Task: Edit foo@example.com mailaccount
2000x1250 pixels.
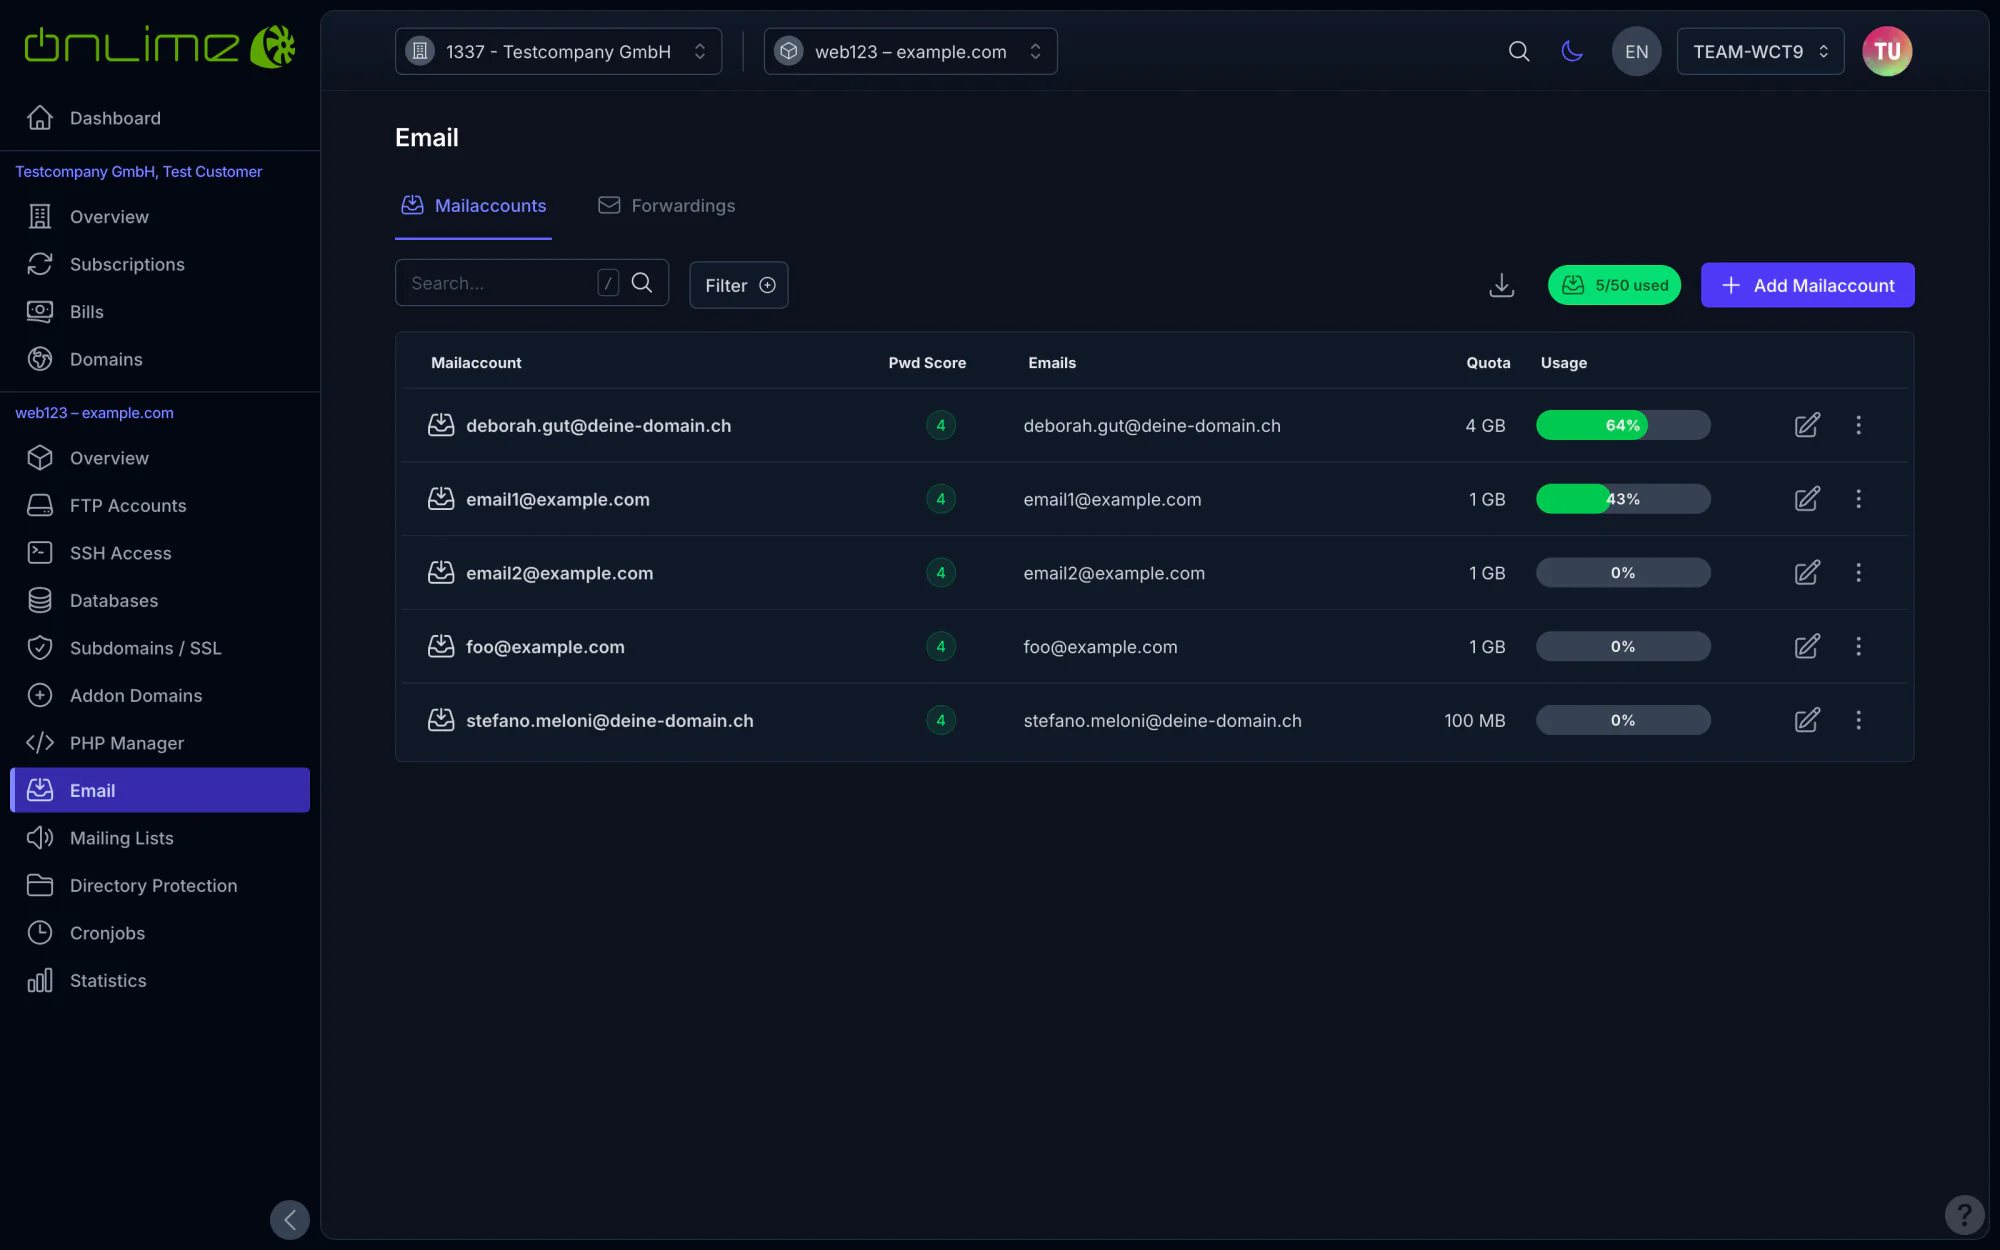Action: coord(1807,646)
